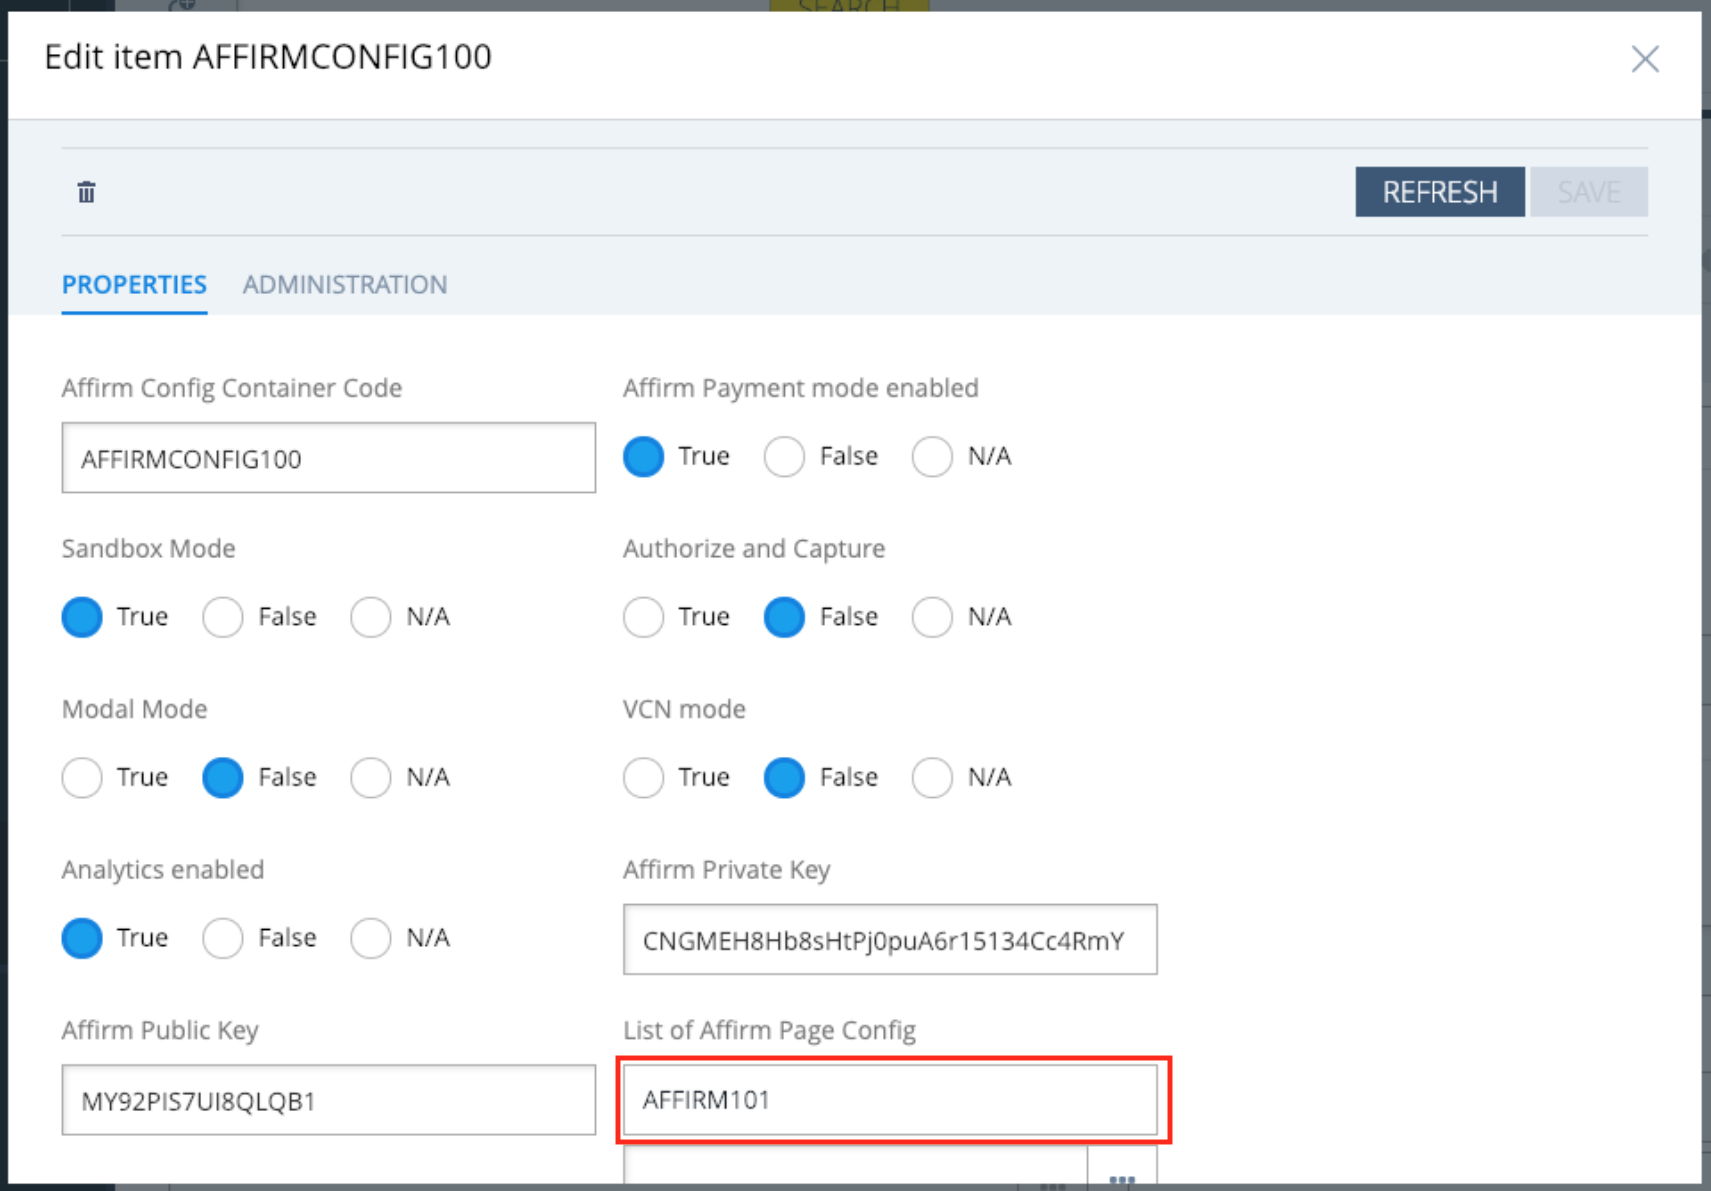The height and width of the screenshot is (1191, 1711).
Task: Set Modal Mode to True
Action: [x=82, y=778]
